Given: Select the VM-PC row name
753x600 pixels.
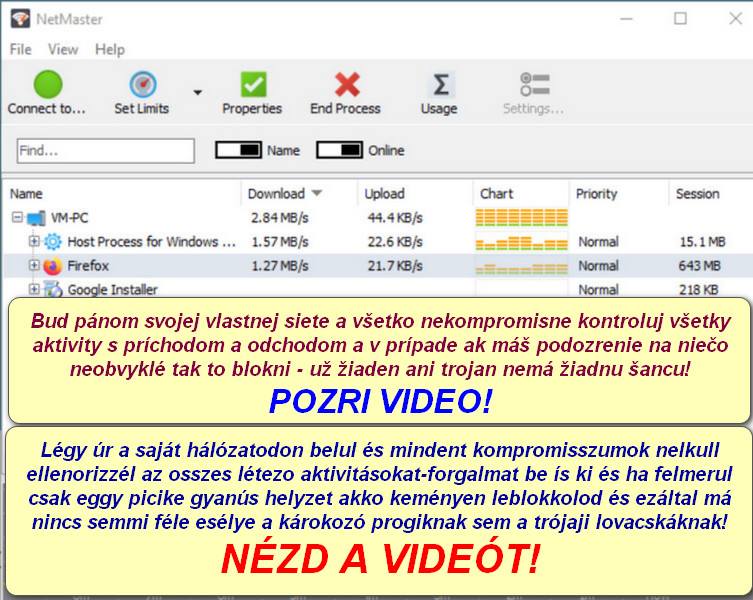Looking at the screenshot, I should click(x=70, y=218).
